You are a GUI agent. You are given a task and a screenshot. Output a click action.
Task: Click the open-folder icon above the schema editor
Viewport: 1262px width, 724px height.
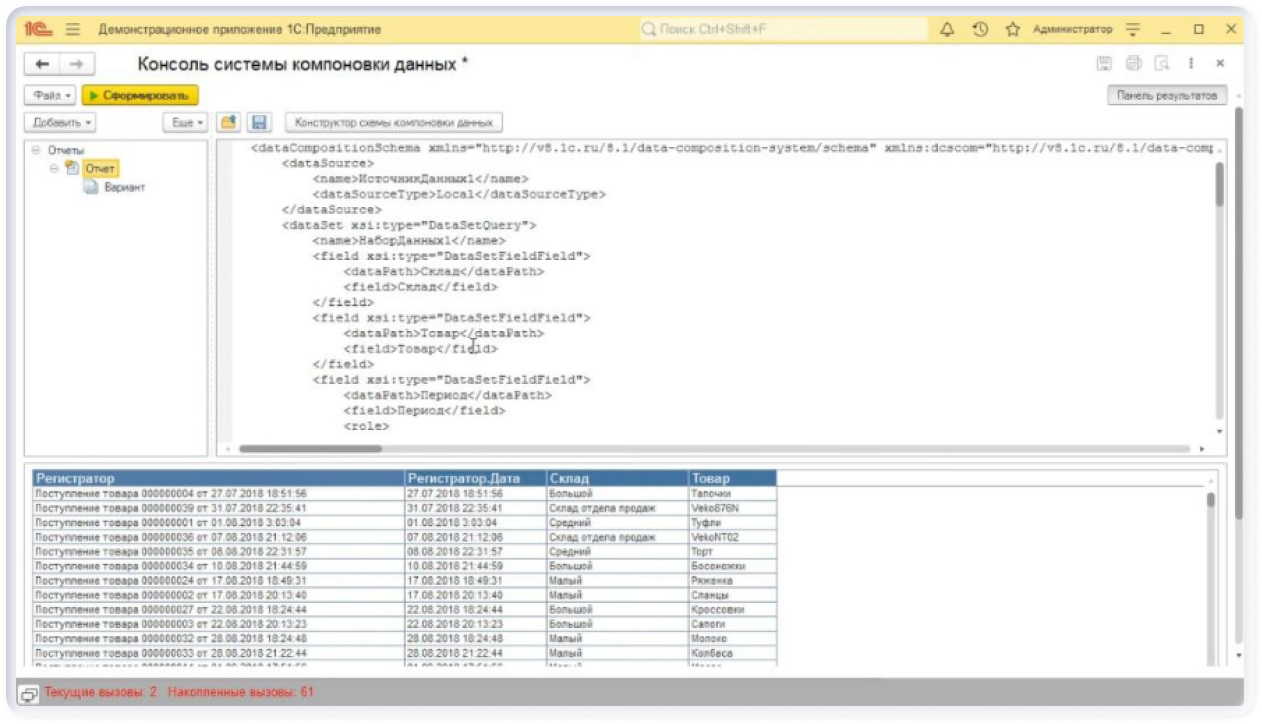[228, 122]
